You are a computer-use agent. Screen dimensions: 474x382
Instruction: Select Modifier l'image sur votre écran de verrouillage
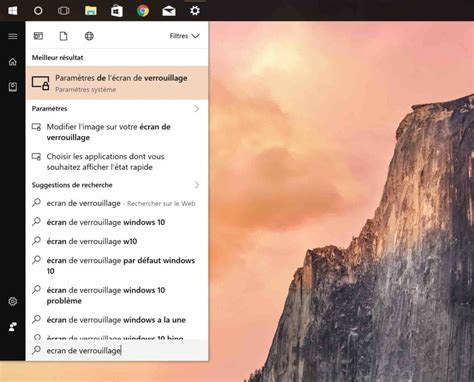point(117,132)
